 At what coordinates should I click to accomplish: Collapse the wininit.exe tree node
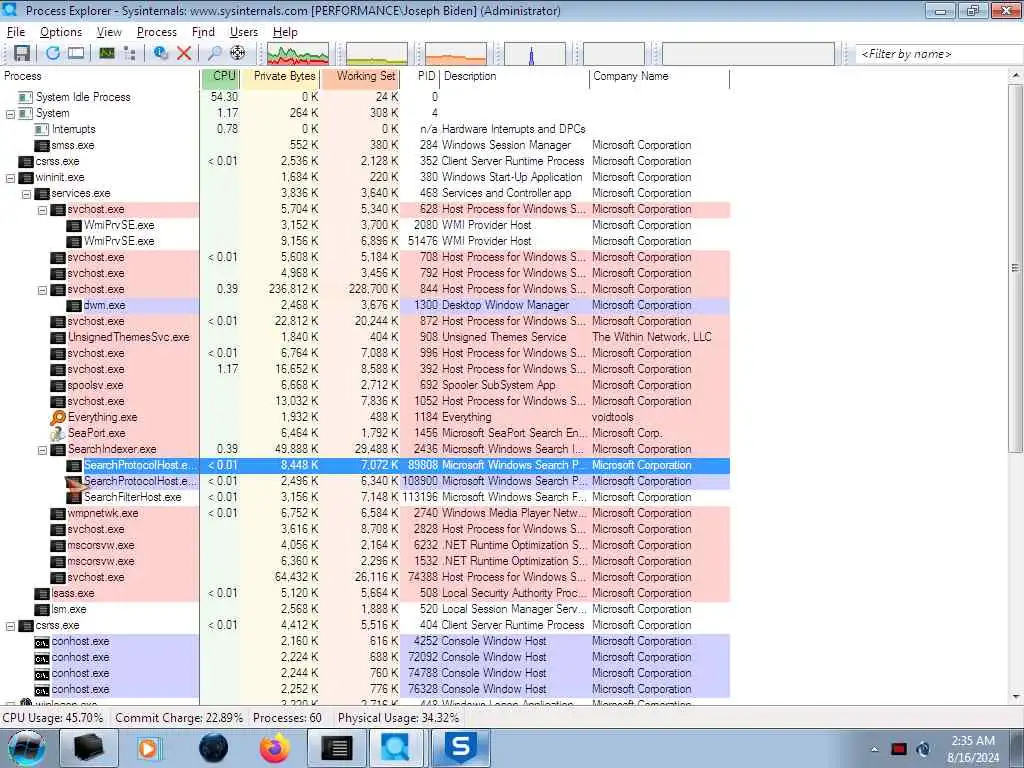(x=10, y=178)
